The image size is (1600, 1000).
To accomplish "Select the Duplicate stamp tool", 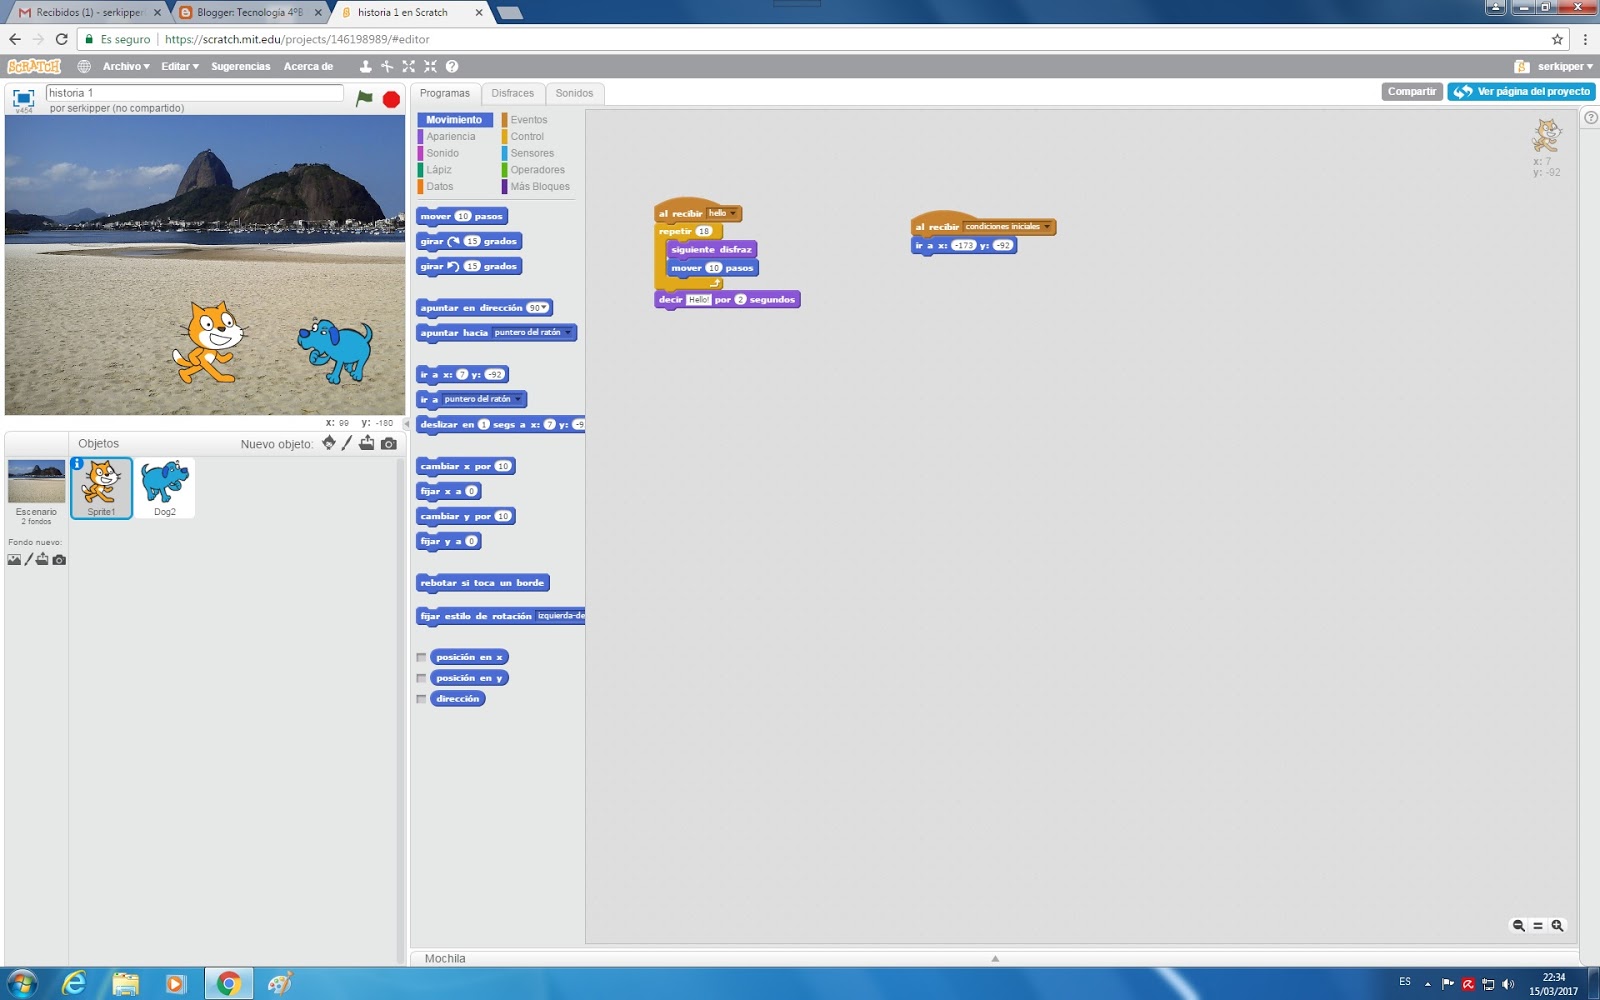I will [365, 66].
